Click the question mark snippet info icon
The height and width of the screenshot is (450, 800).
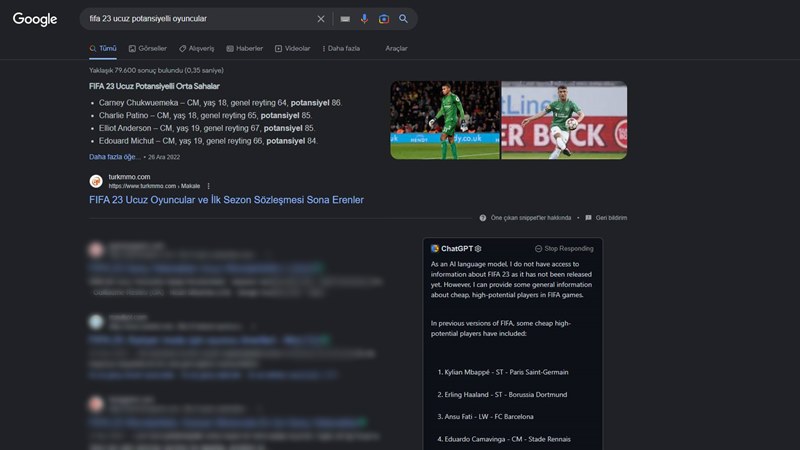(483, 218)
